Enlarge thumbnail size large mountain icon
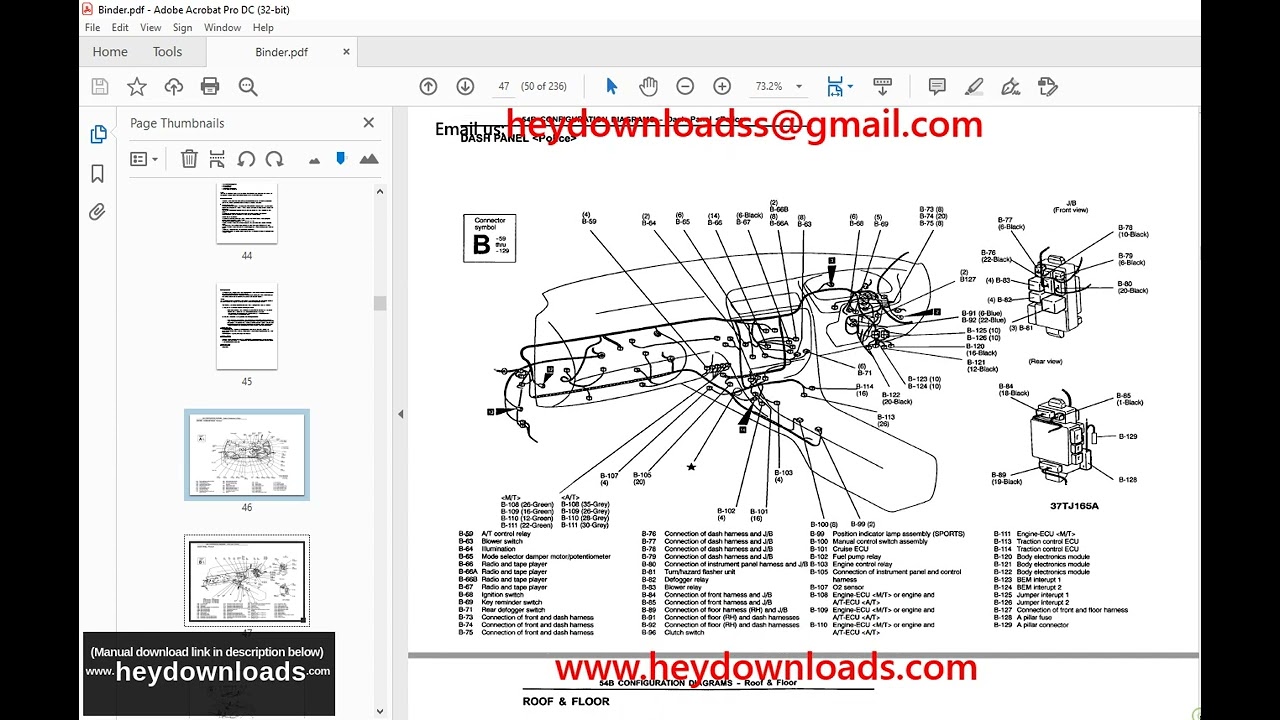 click(369, 159)
